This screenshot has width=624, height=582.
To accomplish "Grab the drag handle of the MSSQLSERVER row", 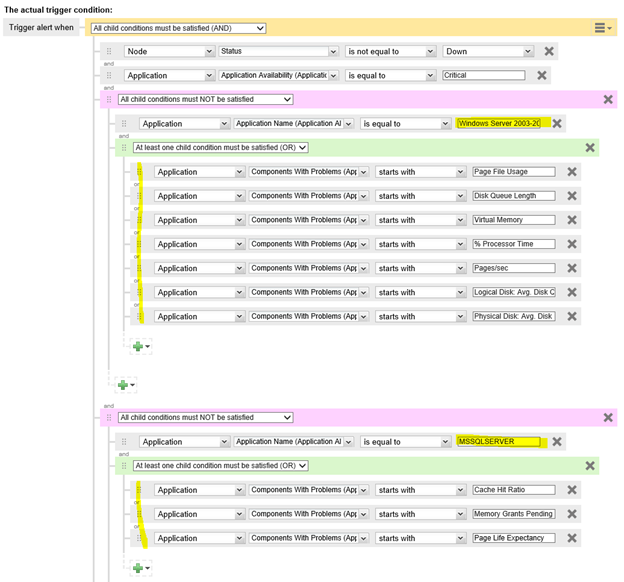I will coord(124,441).
